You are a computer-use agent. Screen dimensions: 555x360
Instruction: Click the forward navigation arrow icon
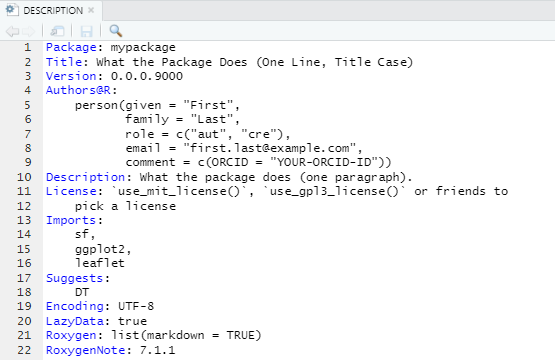tap(29, 32)
